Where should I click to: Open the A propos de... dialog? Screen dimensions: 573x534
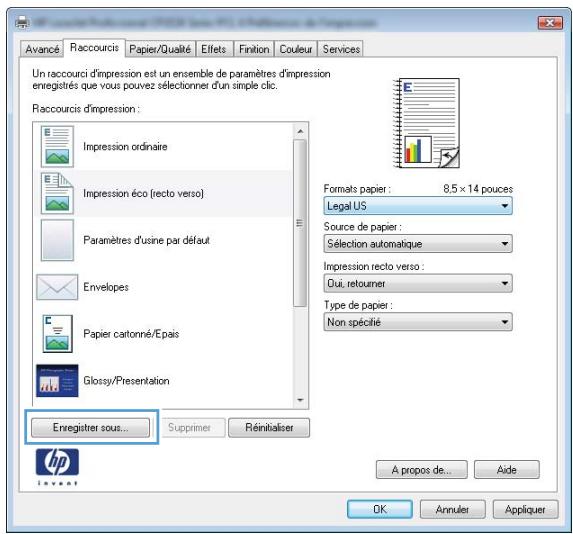421,470
